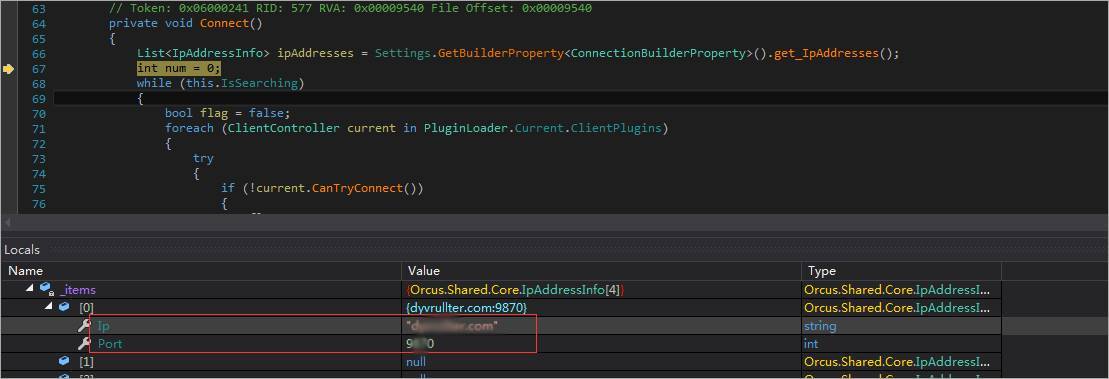Viewport: 1109px width, 379px height.
Task: Click GetBuilderProperty method call
Action: coord(501,54)
